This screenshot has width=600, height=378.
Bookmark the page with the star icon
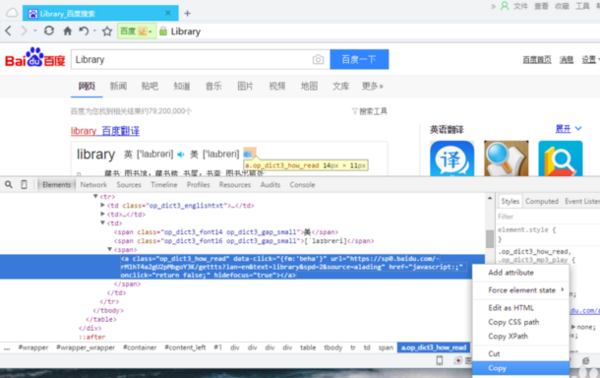tap(107, 31)
